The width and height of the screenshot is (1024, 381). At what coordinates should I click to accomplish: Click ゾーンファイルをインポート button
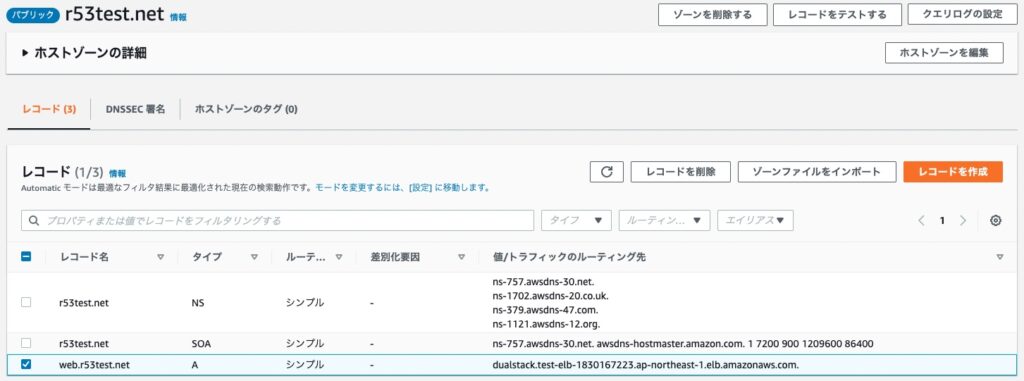(x=817, y=172)
